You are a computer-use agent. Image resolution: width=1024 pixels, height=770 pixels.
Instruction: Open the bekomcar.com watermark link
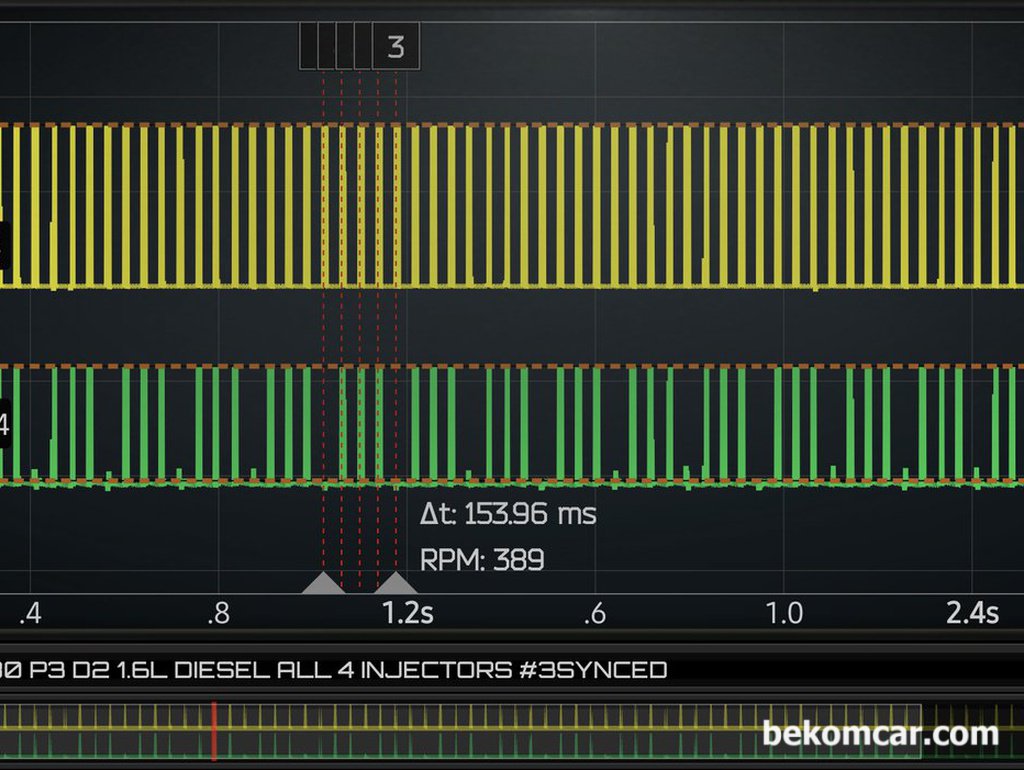[879, 734]
